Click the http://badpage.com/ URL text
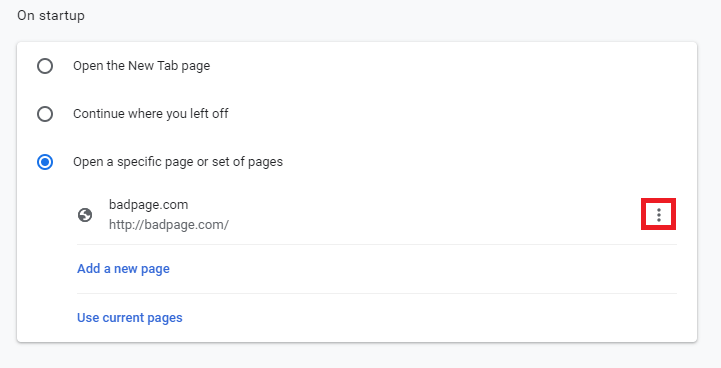721x368 pixels. click(169, 225)
